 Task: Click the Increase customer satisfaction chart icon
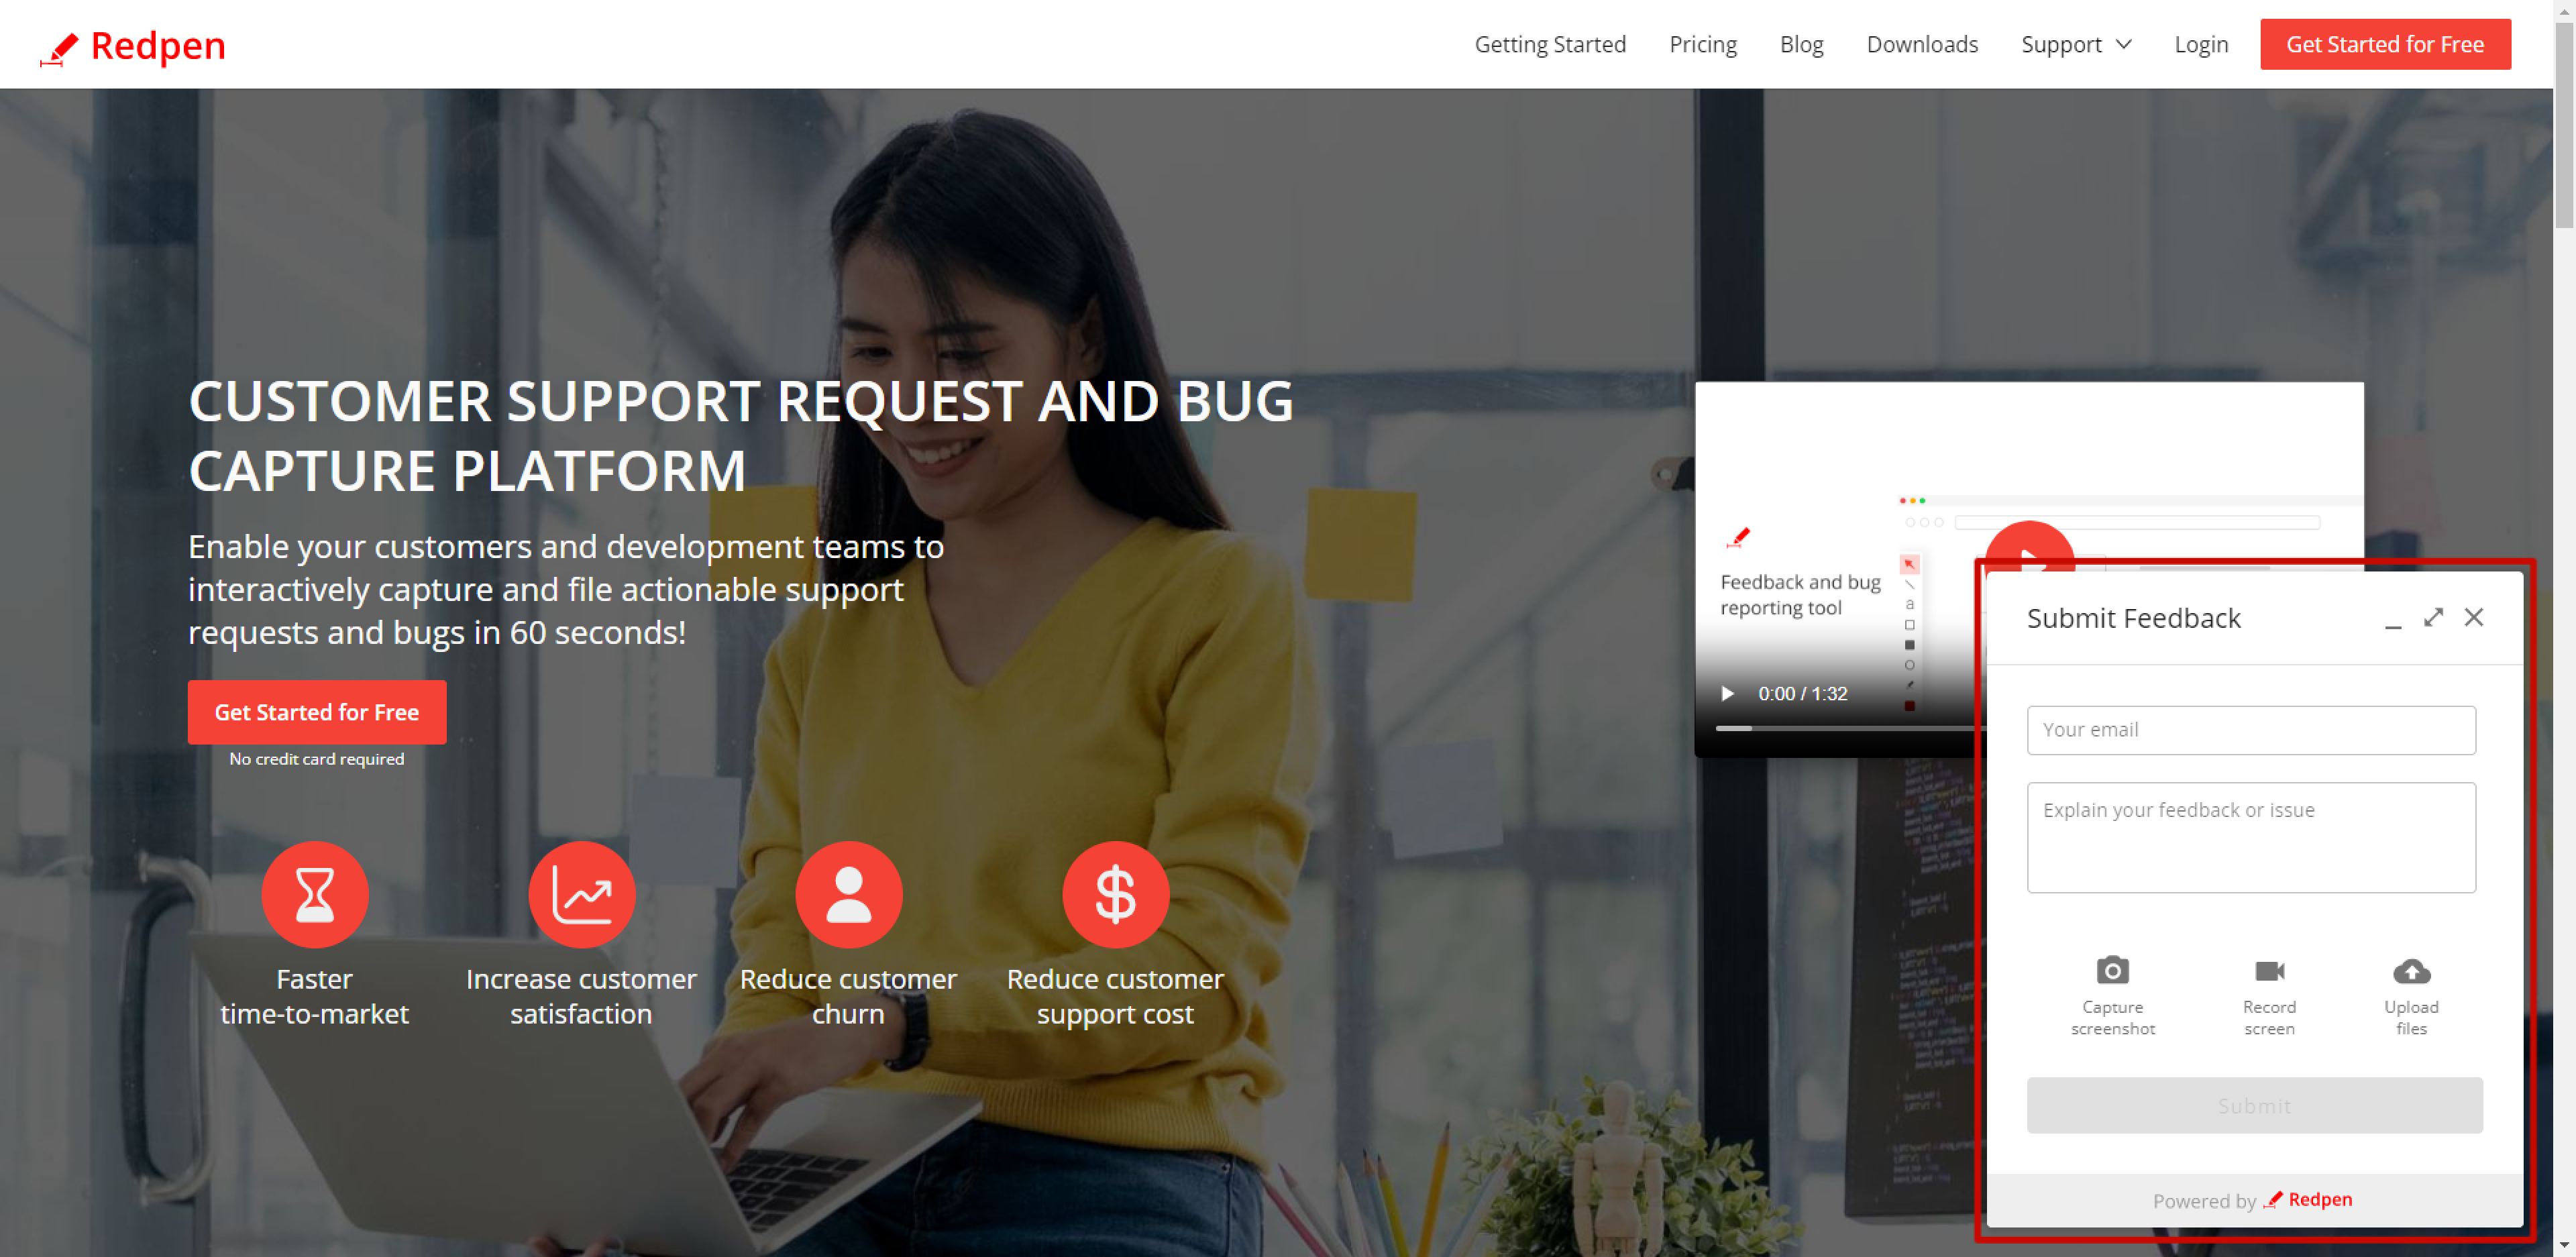[x=582, y=894]
